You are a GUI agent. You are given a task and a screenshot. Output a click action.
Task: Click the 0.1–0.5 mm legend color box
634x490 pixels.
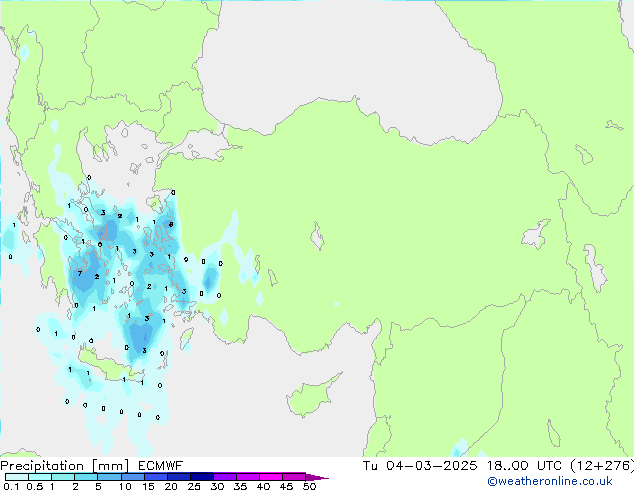pos(17,477)
